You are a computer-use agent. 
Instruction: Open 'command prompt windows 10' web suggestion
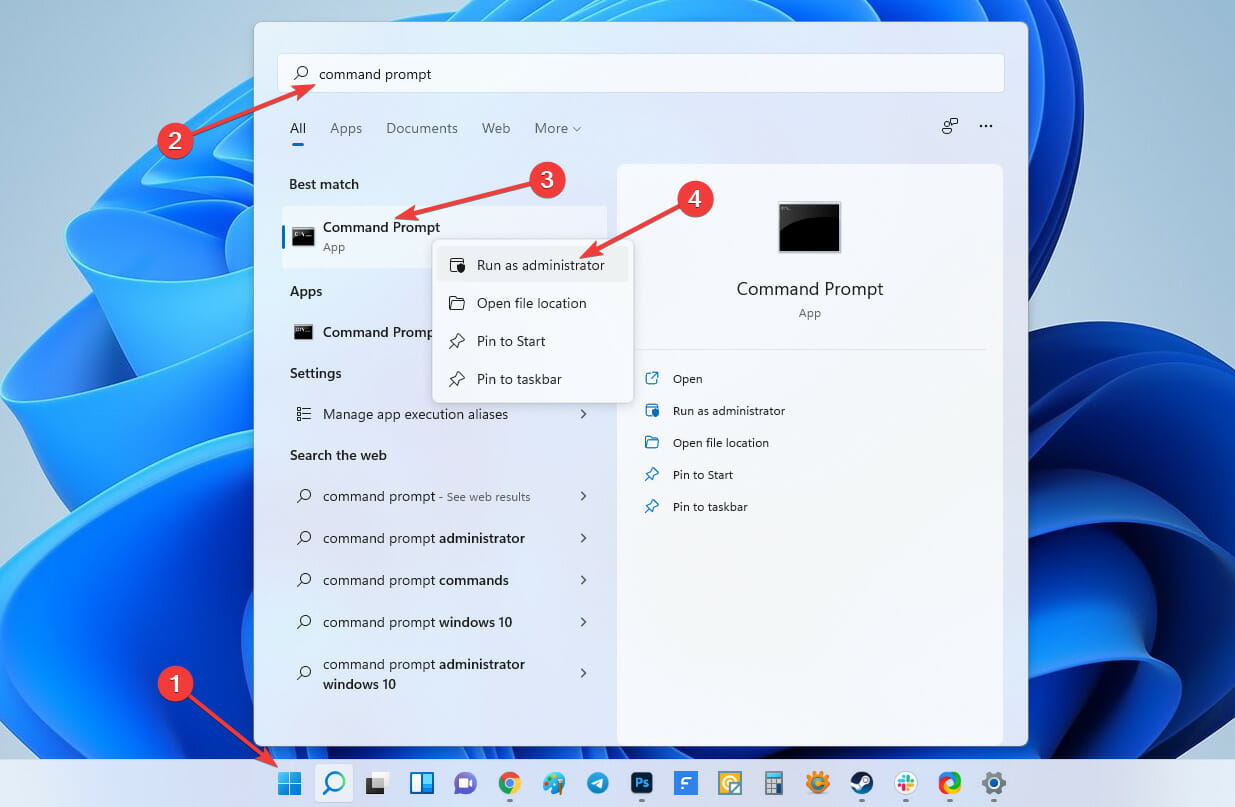click(x=444, y=622)
